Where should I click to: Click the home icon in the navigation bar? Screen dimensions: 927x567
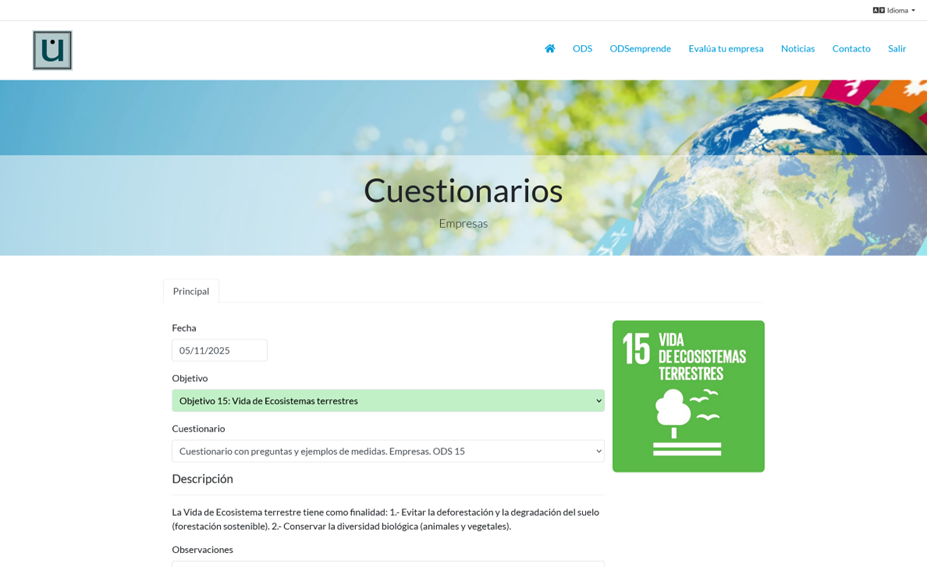[x=549, y=49]
